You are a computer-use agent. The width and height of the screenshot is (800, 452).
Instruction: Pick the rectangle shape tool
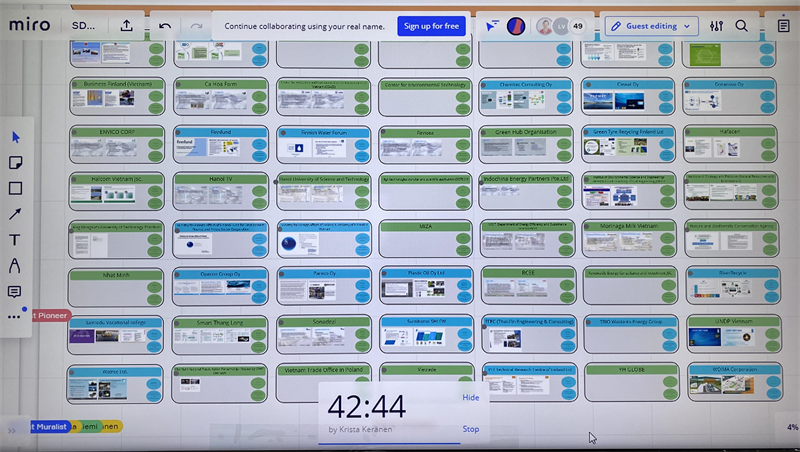click(15, 189)
